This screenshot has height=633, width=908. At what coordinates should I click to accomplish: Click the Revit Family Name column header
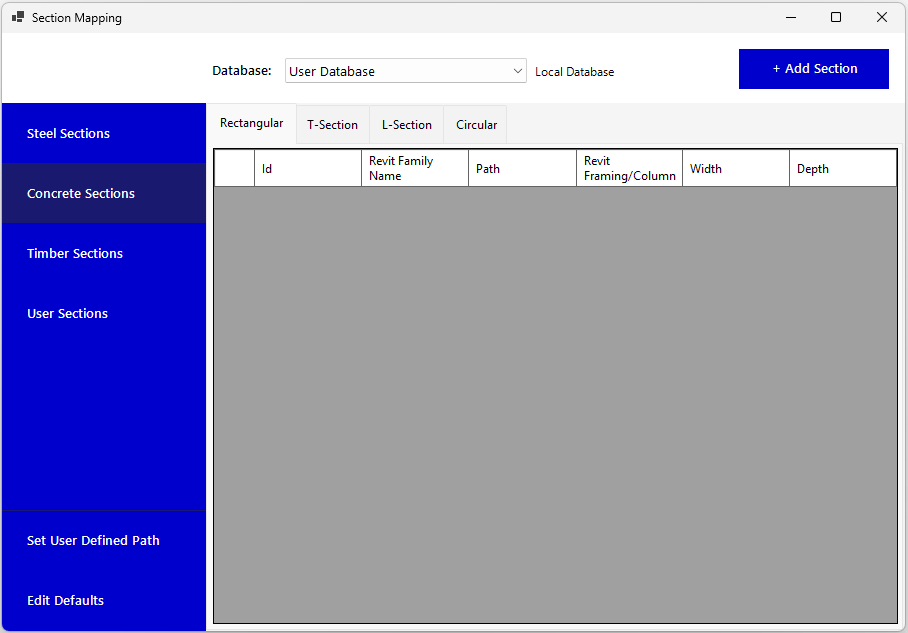414,169
